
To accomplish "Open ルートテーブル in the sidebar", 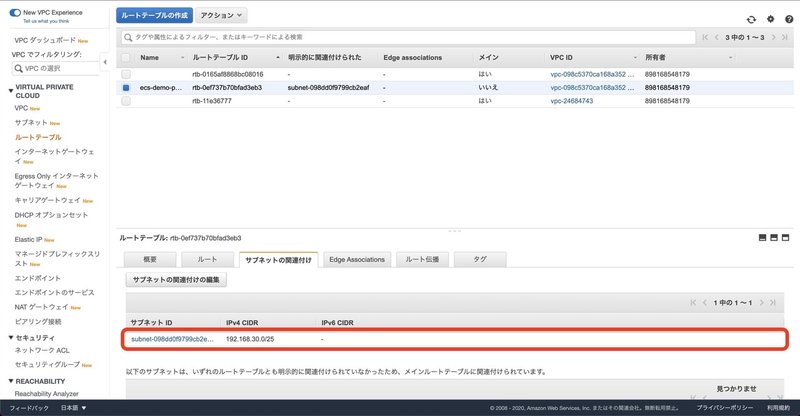I will 38,137.
